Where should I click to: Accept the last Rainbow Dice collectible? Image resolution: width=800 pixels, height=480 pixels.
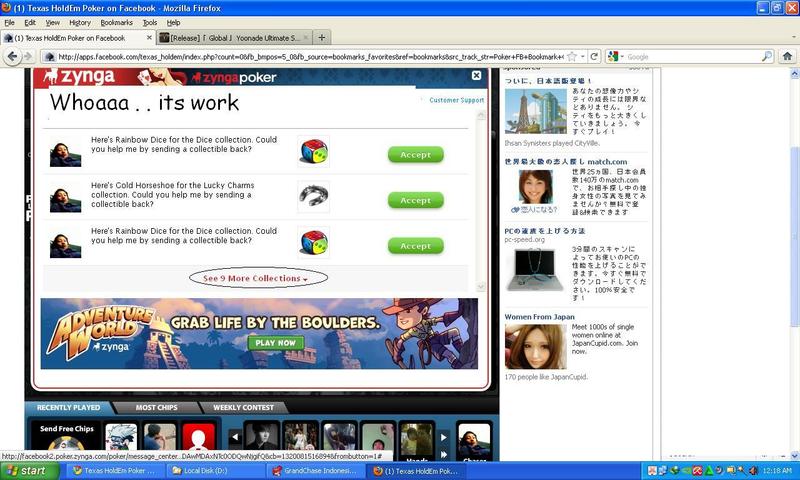(415, 246)
